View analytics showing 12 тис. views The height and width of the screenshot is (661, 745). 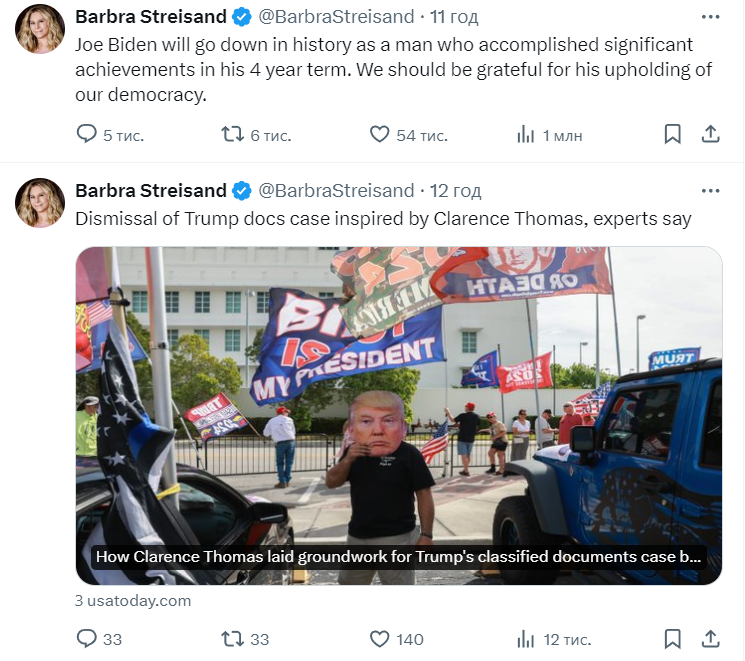click(x=525, y=639)
